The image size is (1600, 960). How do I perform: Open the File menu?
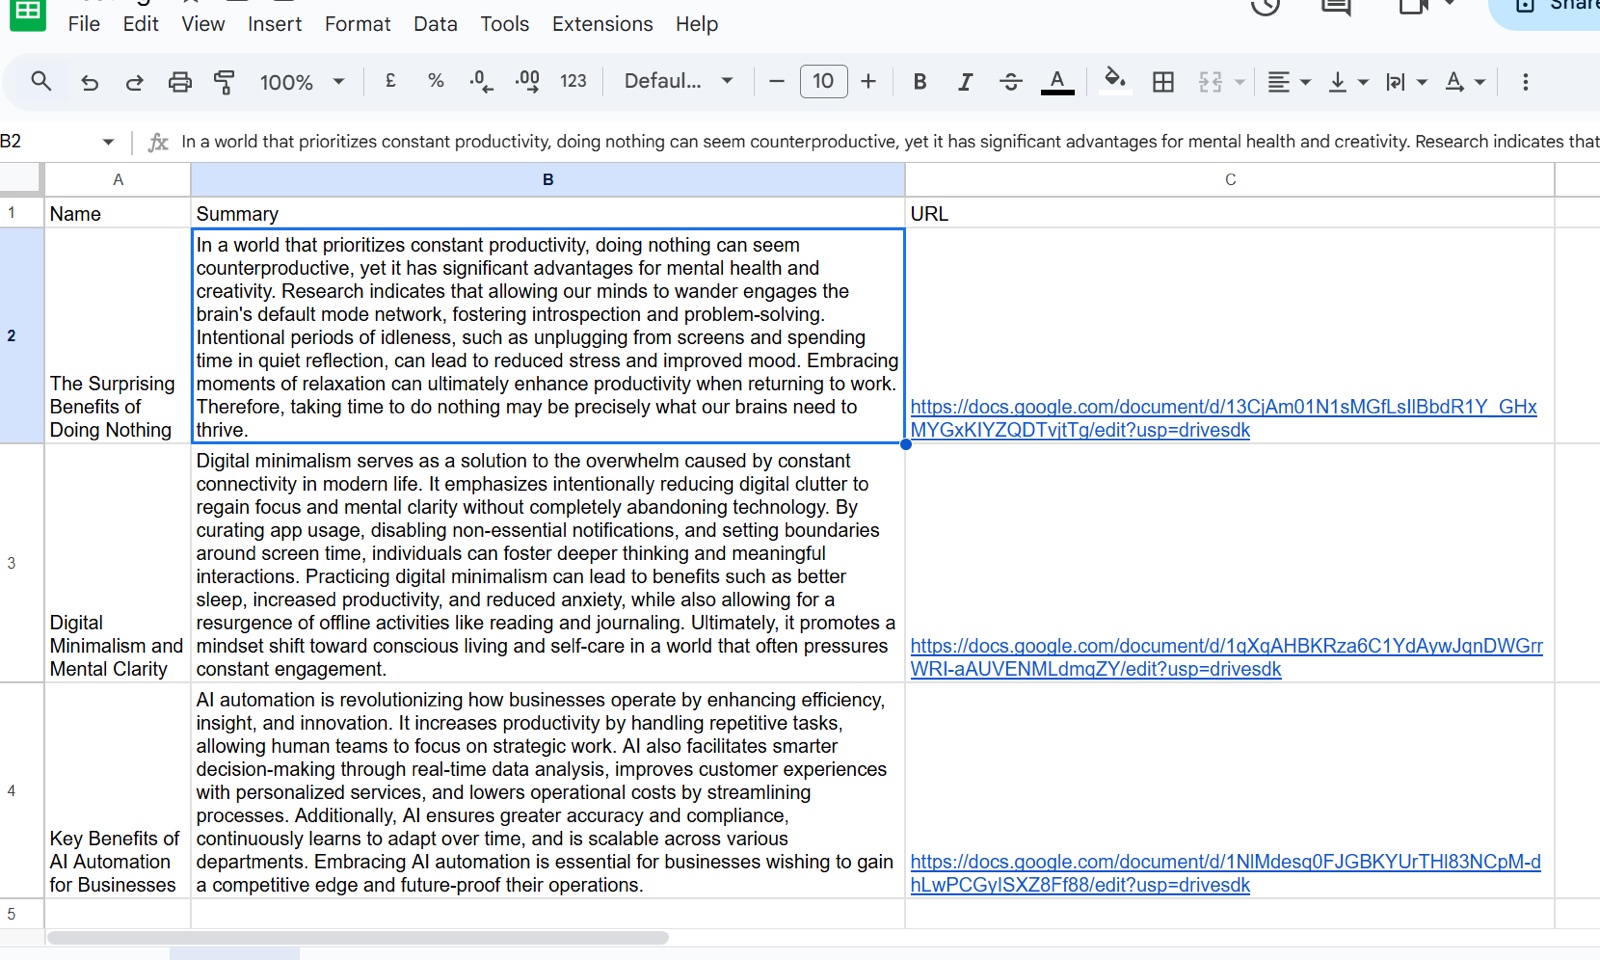click(x=84, y=24)
